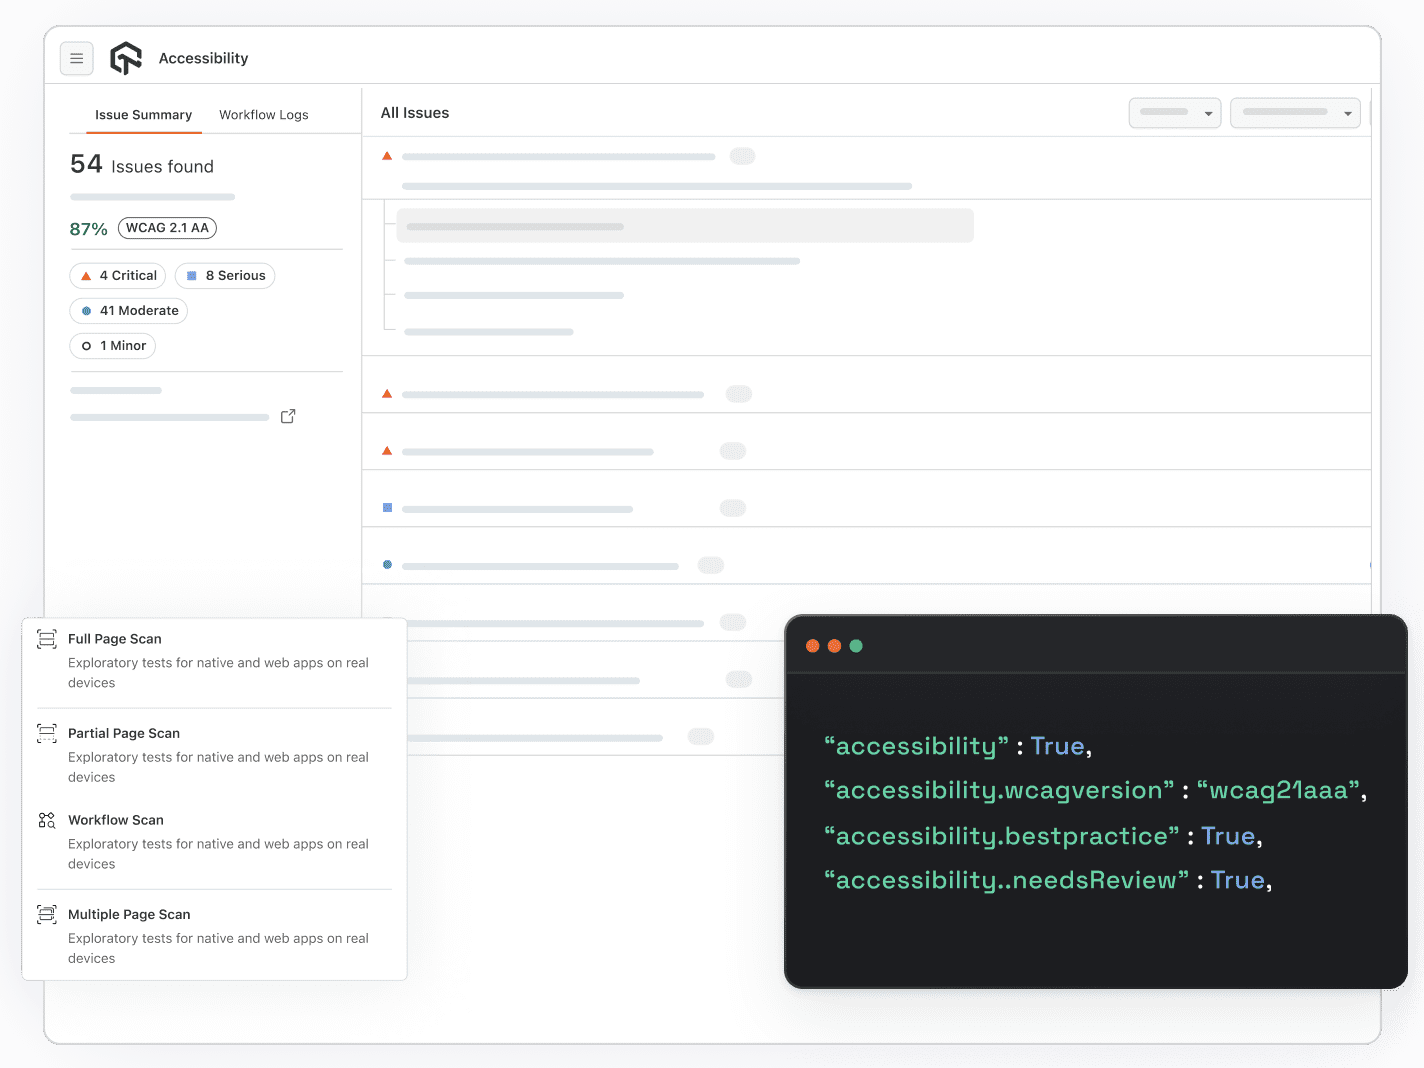Image resolution: width=1424 pixels, height=1068 pixels.
Task: Switch to the Issue Summary tab
Action: point(143,114)
